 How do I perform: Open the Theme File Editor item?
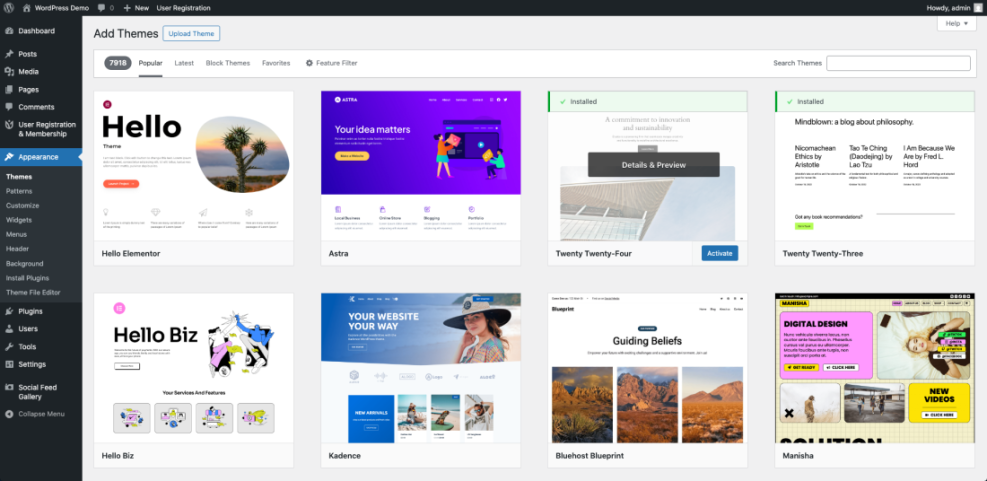pyautogui.click(x=33, y=292)
